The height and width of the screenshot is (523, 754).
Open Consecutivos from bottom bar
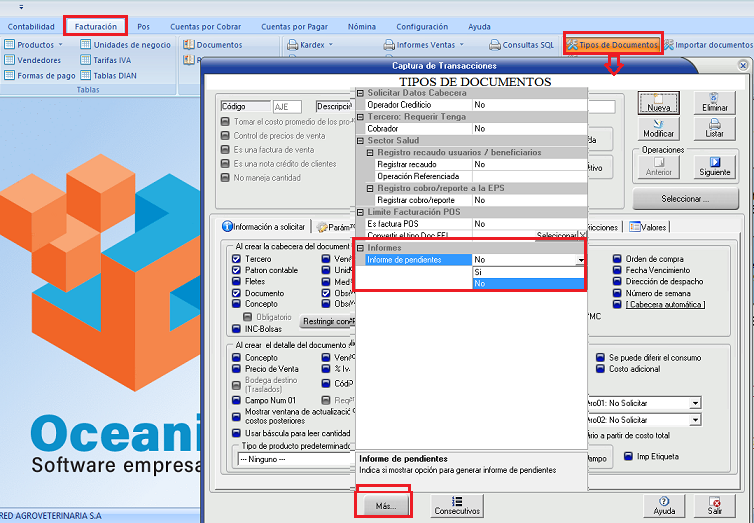[x=457, y=505]
